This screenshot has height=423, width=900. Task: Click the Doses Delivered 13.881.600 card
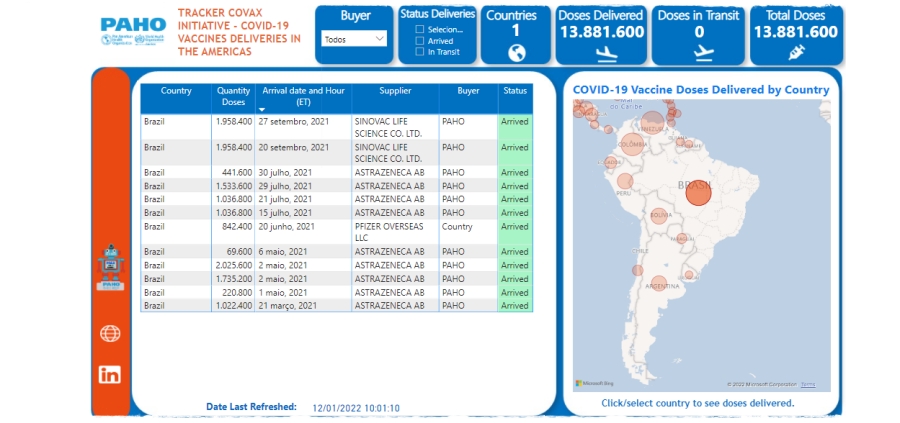tap(602, 36)
